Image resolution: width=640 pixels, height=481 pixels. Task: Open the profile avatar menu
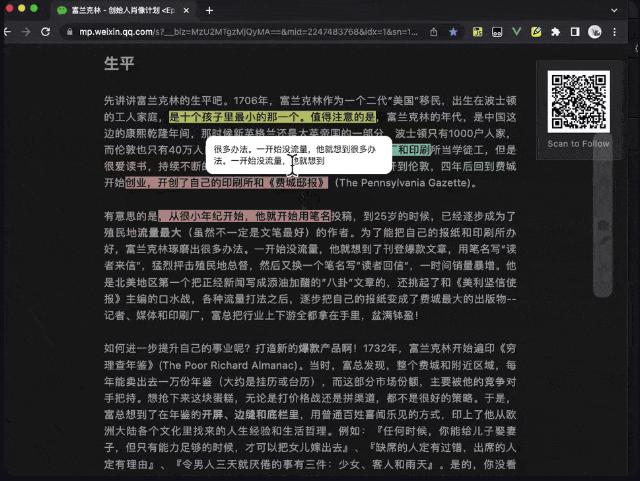click(x=595, y=32)
